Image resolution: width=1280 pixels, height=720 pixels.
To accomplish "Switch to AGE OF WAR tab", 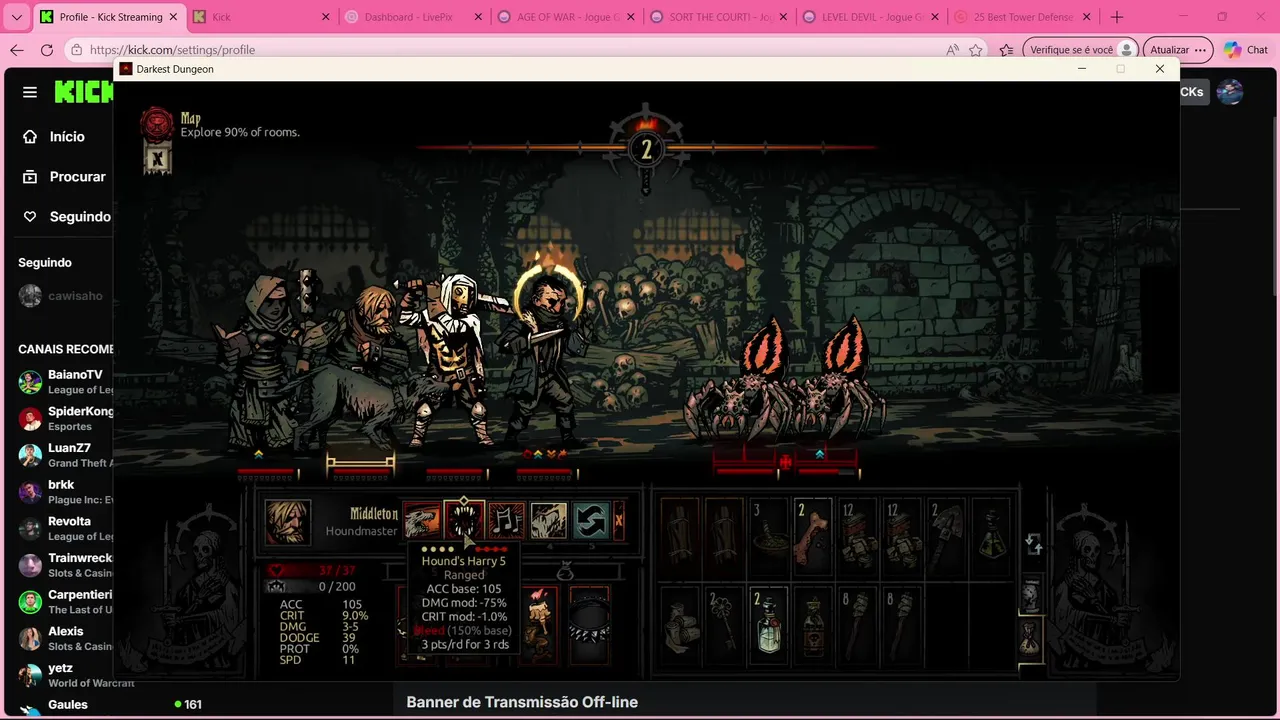I will [x=564, y=17].
